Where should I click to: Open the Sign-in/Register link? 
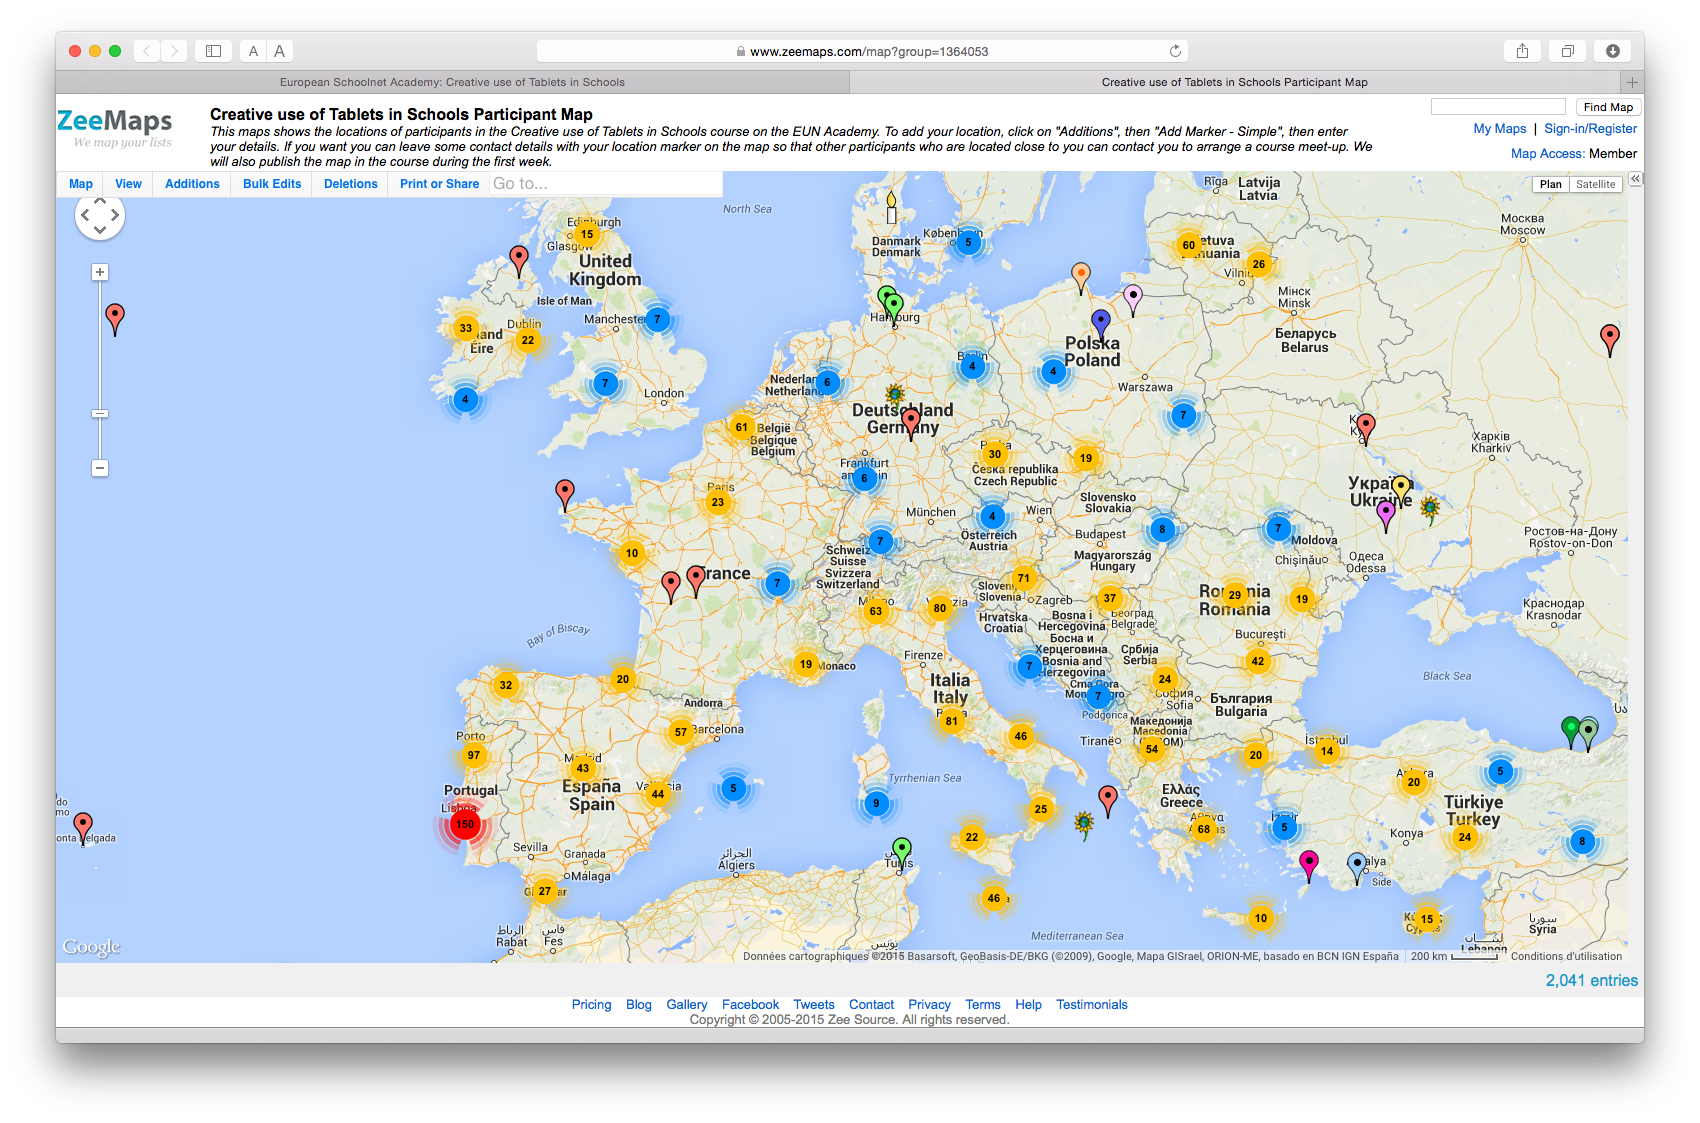1590,129
